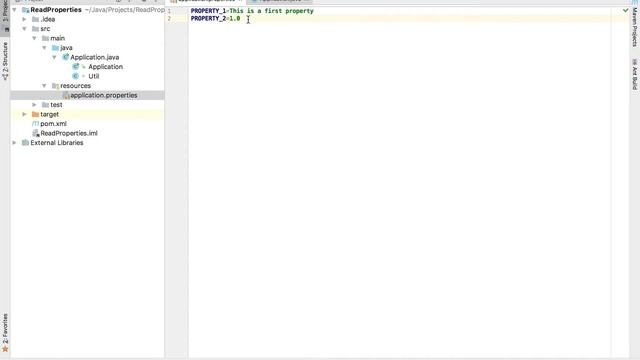The height and width of the screenshot is (360, 640).
Task: Select application.properties in the project tree
Action: click(104, 95)
